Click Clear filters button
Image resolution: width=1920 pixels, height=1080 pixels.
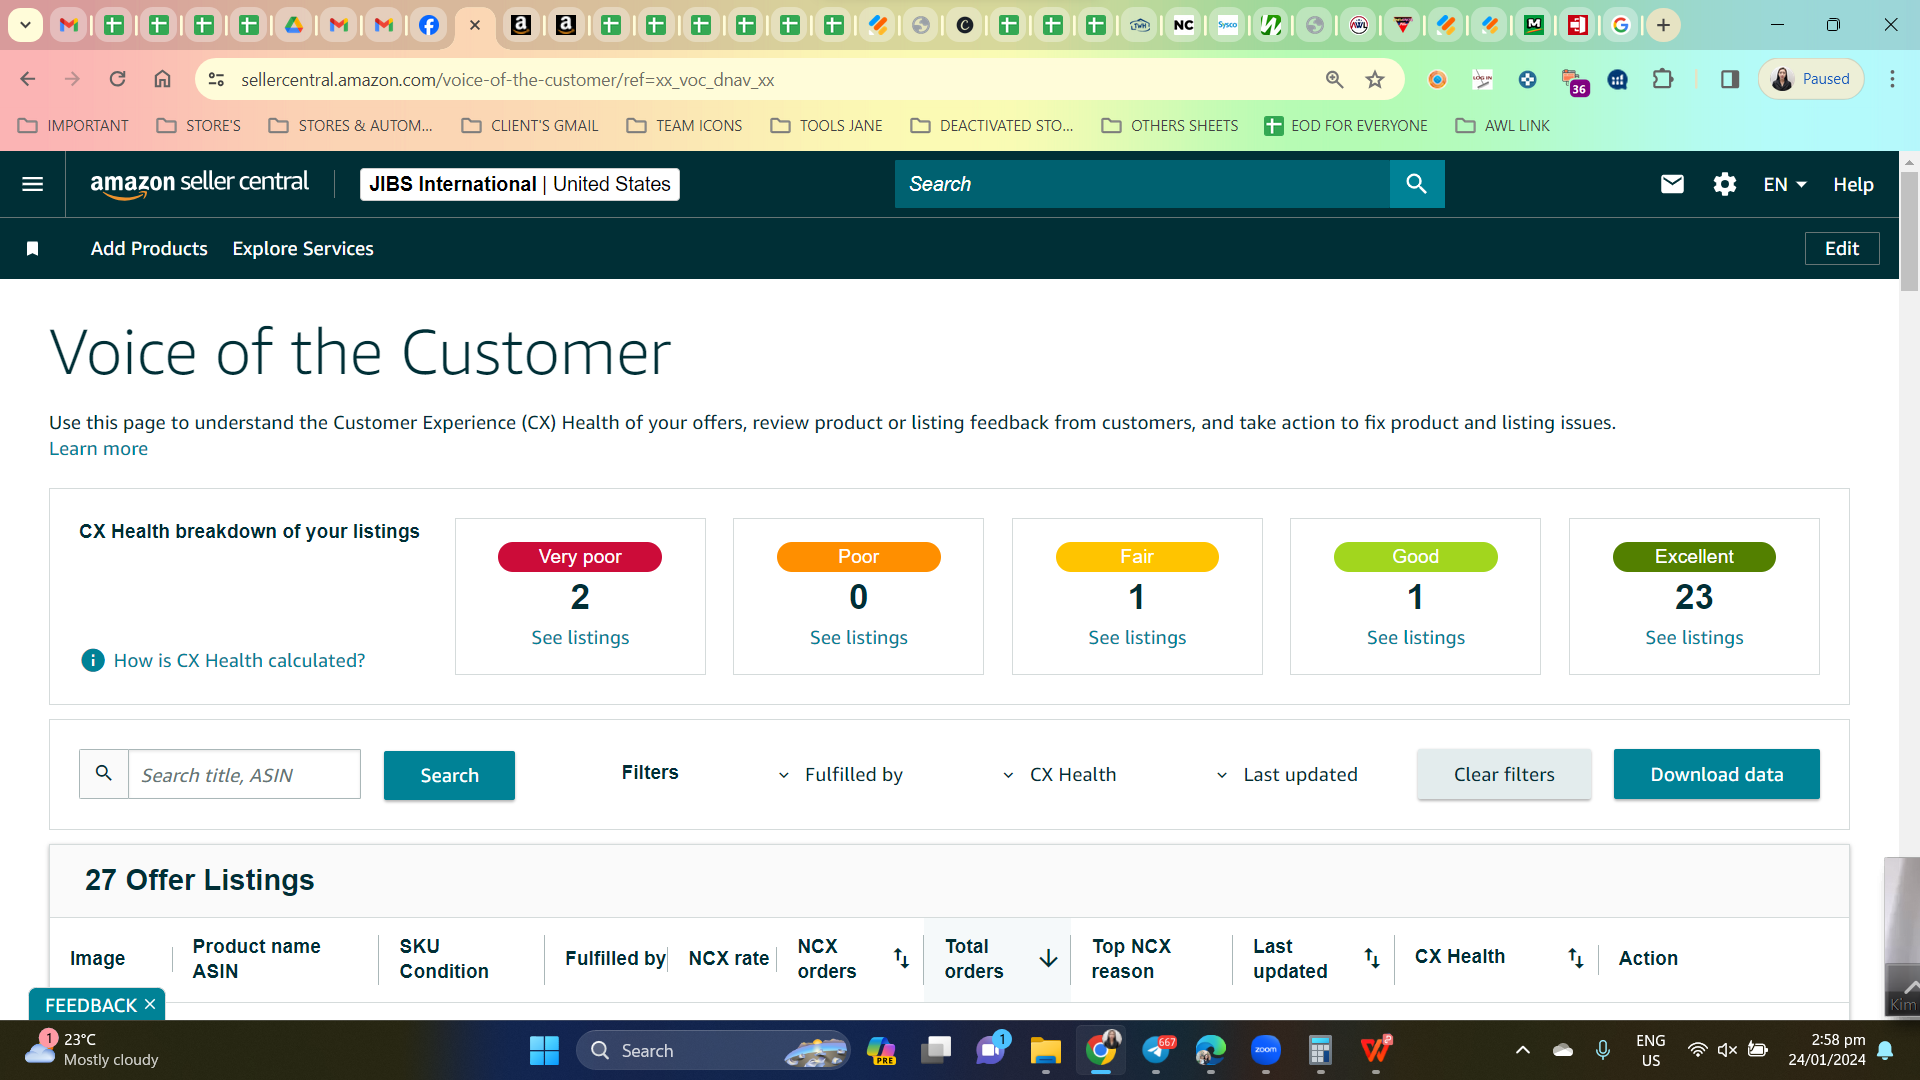1504,774
